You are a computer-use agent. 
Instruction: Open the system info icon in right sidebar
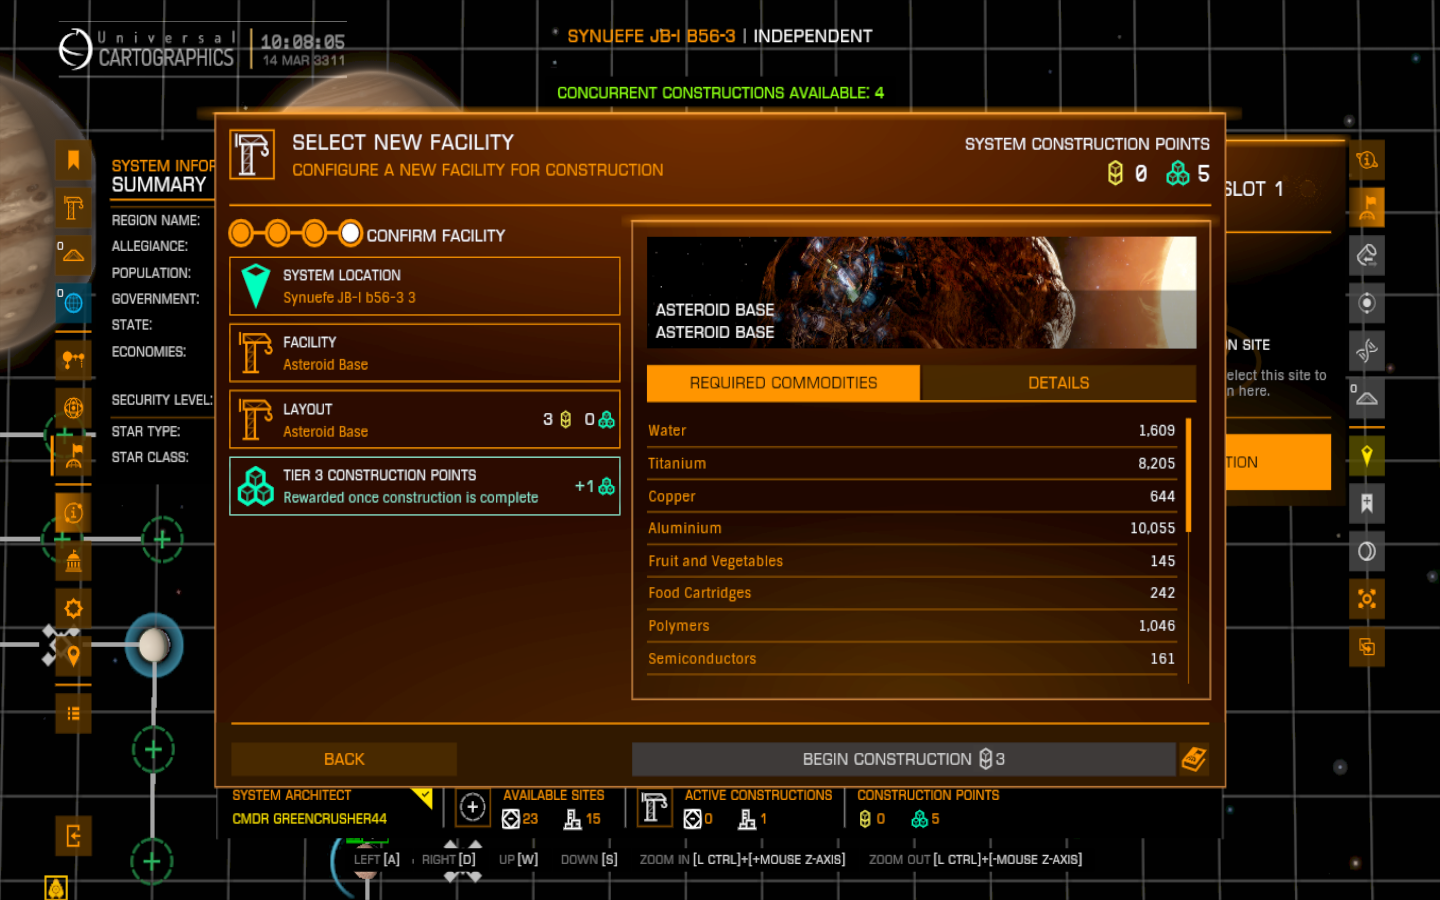point(1367,160)
